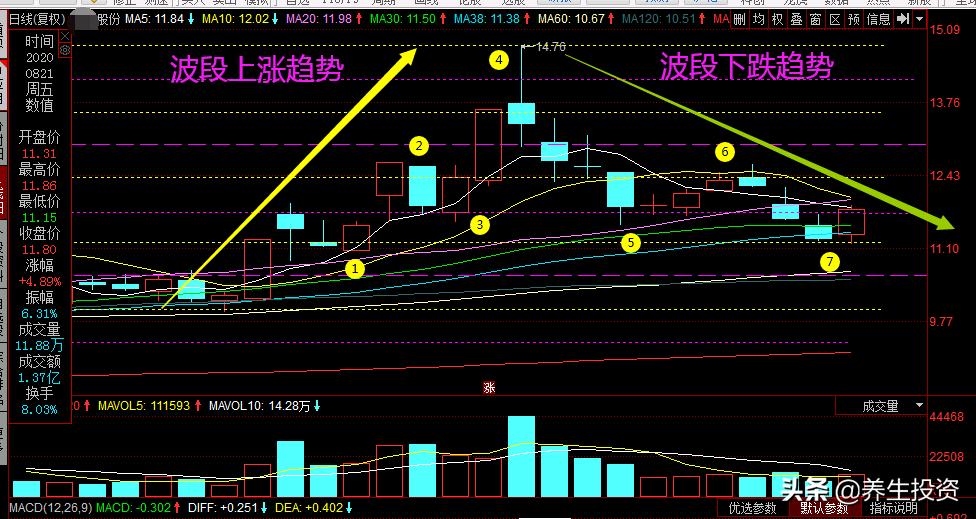976x519 pixels.
Task: Toggle the 权 price-adjustment button
Action: 777,19
